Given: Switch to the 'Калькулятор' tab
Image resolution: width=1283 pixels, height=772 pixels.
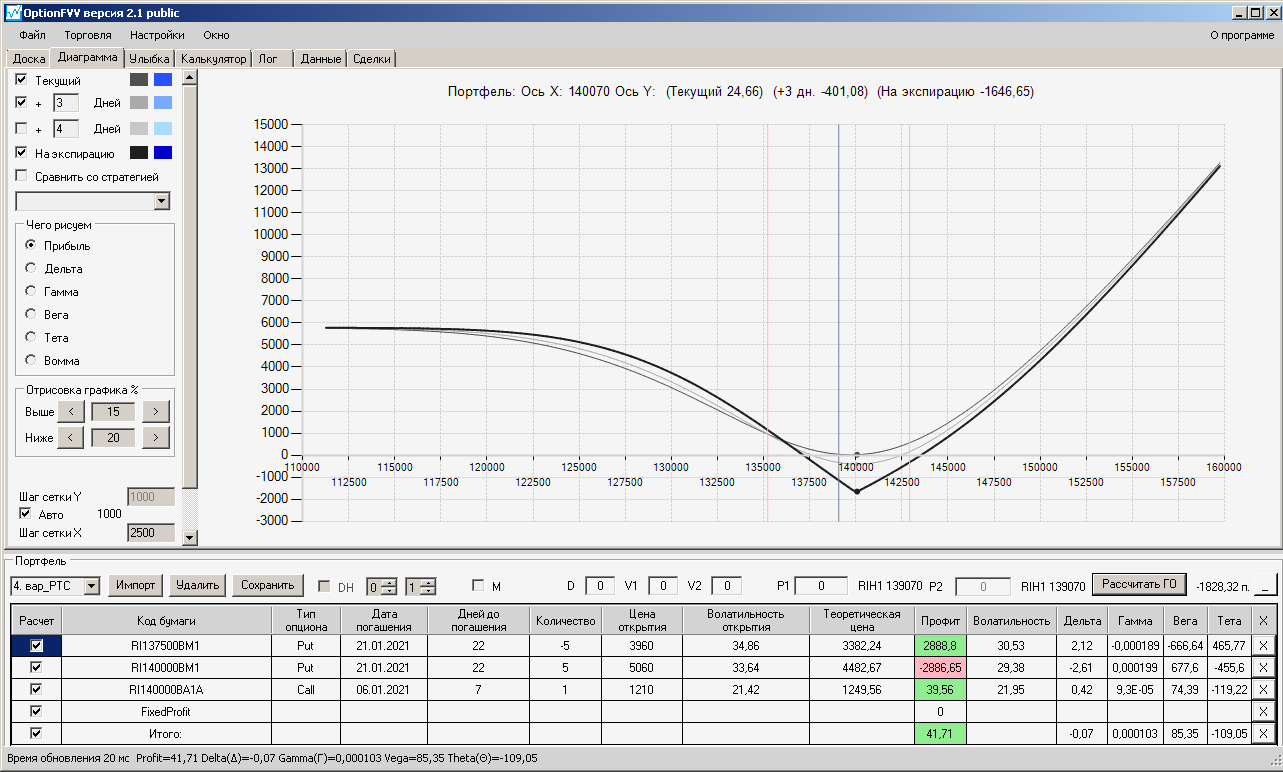Looking at the screenshot, I should (x=214, y=59).
